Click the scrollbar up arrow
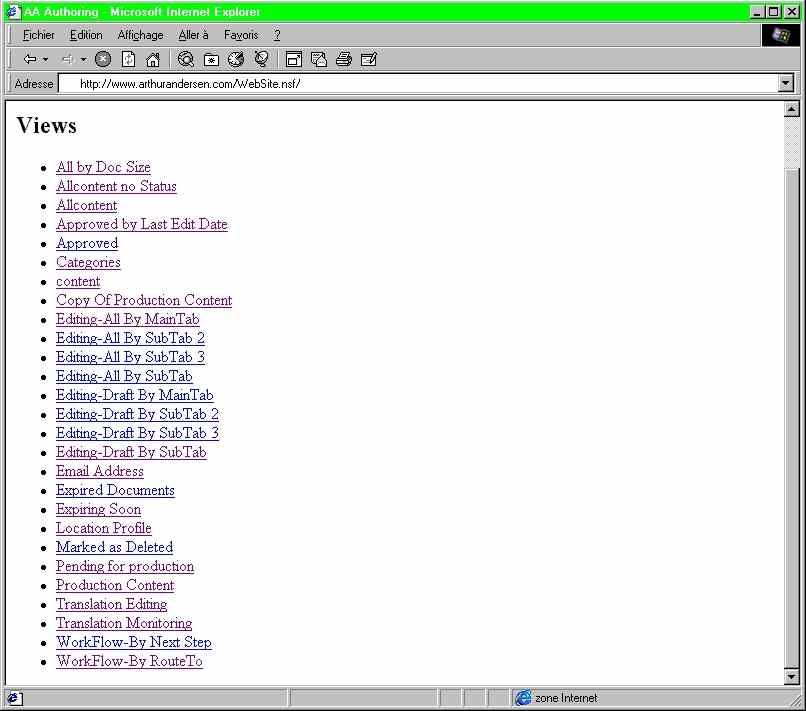Image resolution: width=806 pixels, height=711 pixels. (x=792, y=109)
